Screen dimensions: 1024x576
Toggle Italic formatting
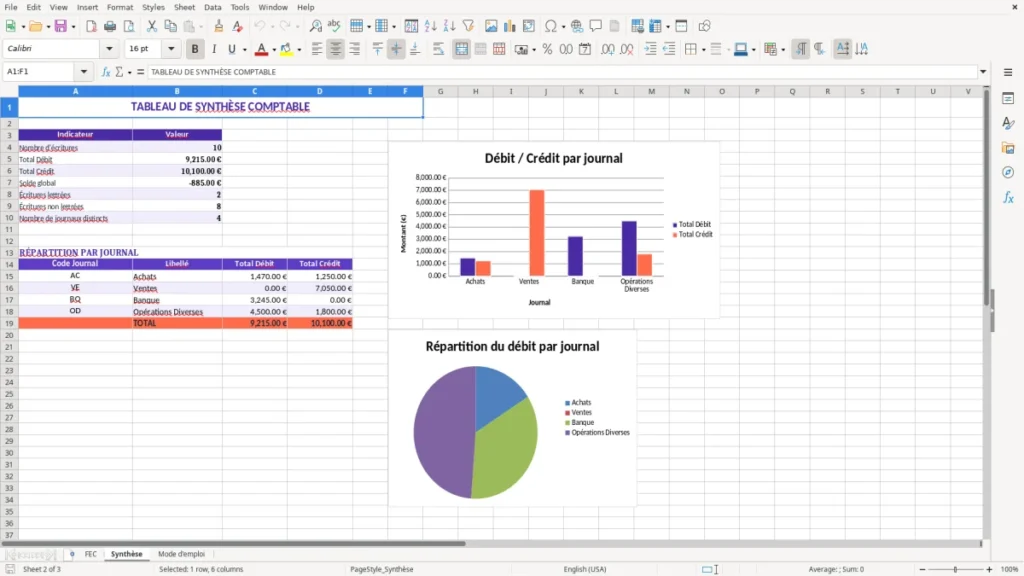pyautogui.click(x=214, y=49)
